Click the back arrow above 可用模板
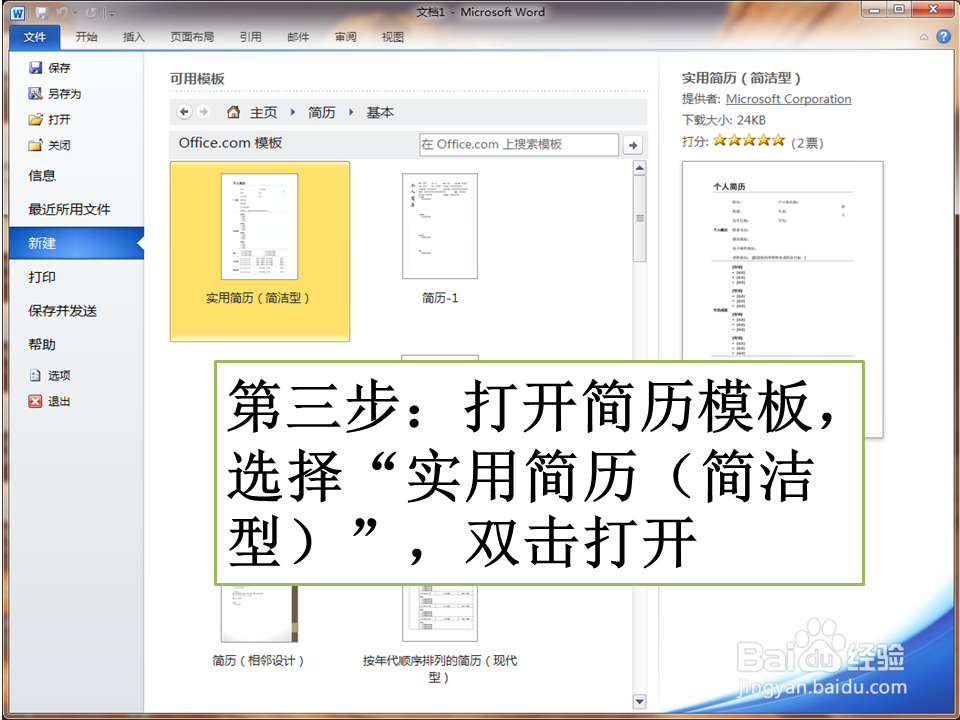 pos(185,112)
